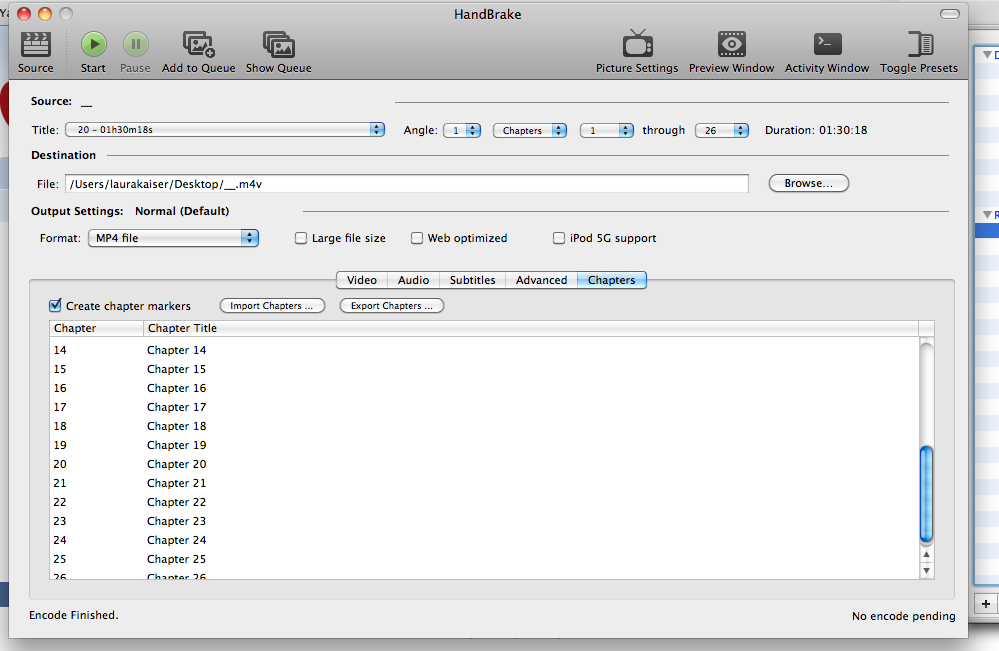Open the Activity Window terminal icon
The image size is (999, 651).
827,44
